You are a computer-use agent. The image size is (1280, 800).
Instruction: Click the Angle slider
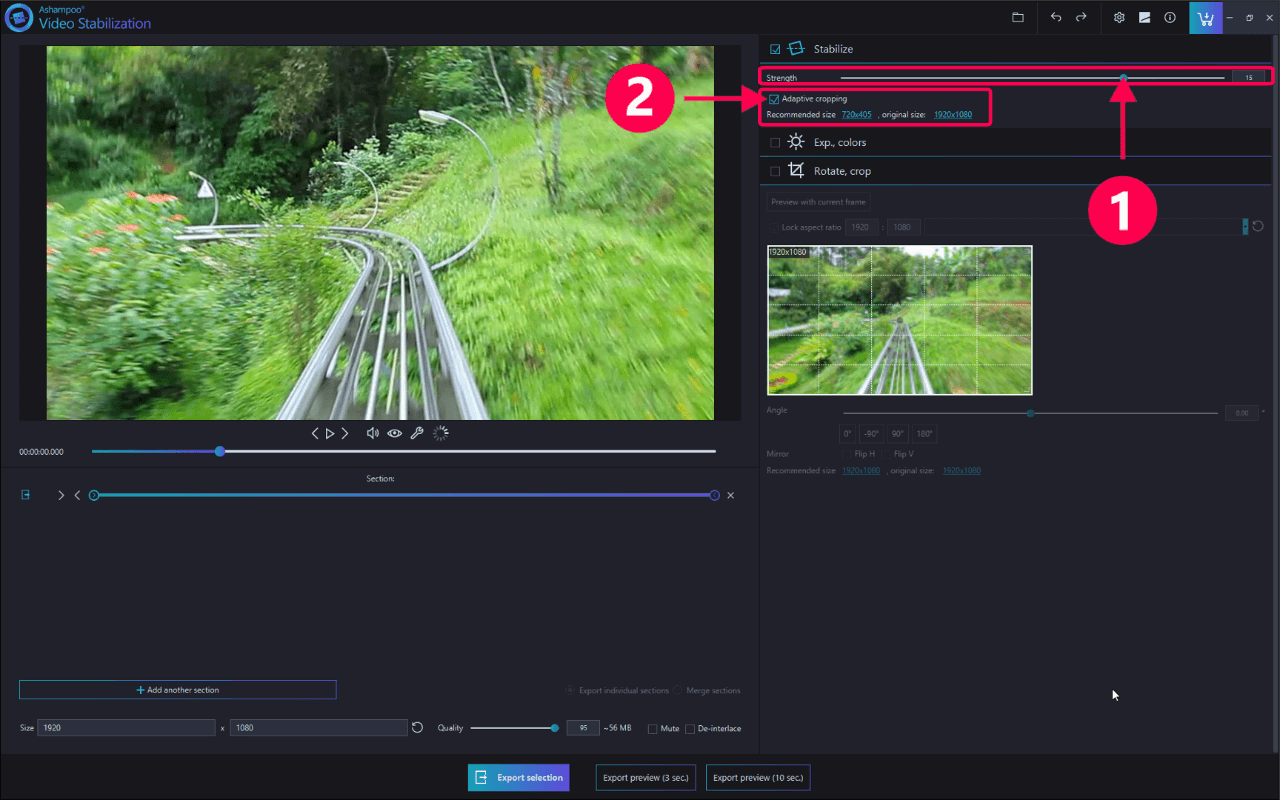click(1030, 412)
